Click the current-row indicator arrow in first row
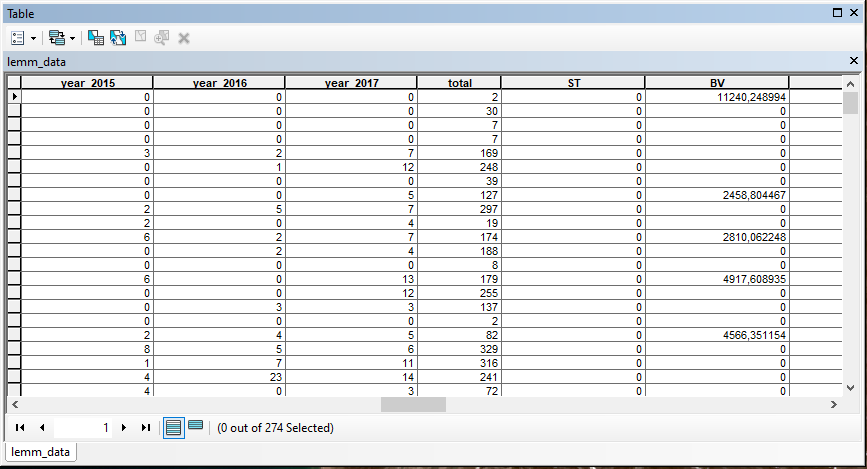This screenshot has height=469, width=867. coord(14,97)
